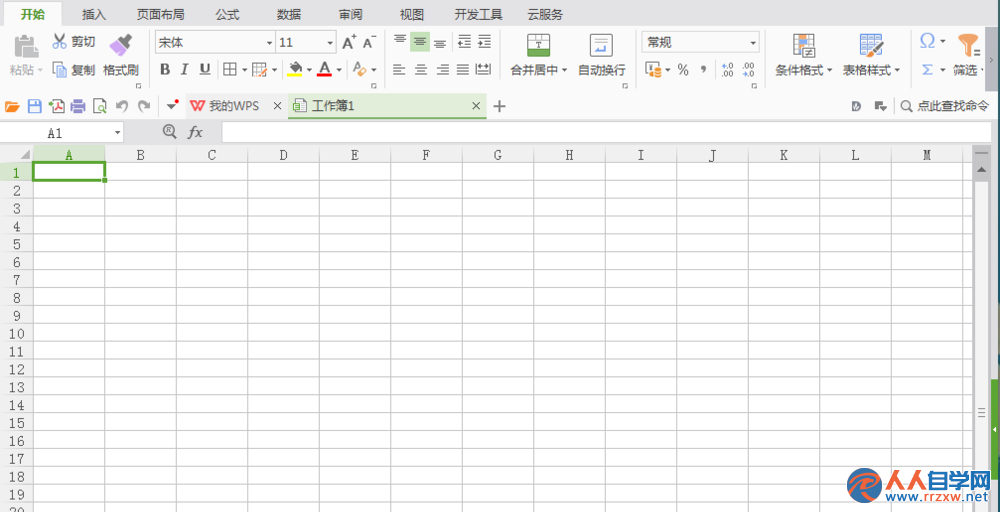Click the undo arrow
The image size is (1000, 512).
(x=122, y=106)
